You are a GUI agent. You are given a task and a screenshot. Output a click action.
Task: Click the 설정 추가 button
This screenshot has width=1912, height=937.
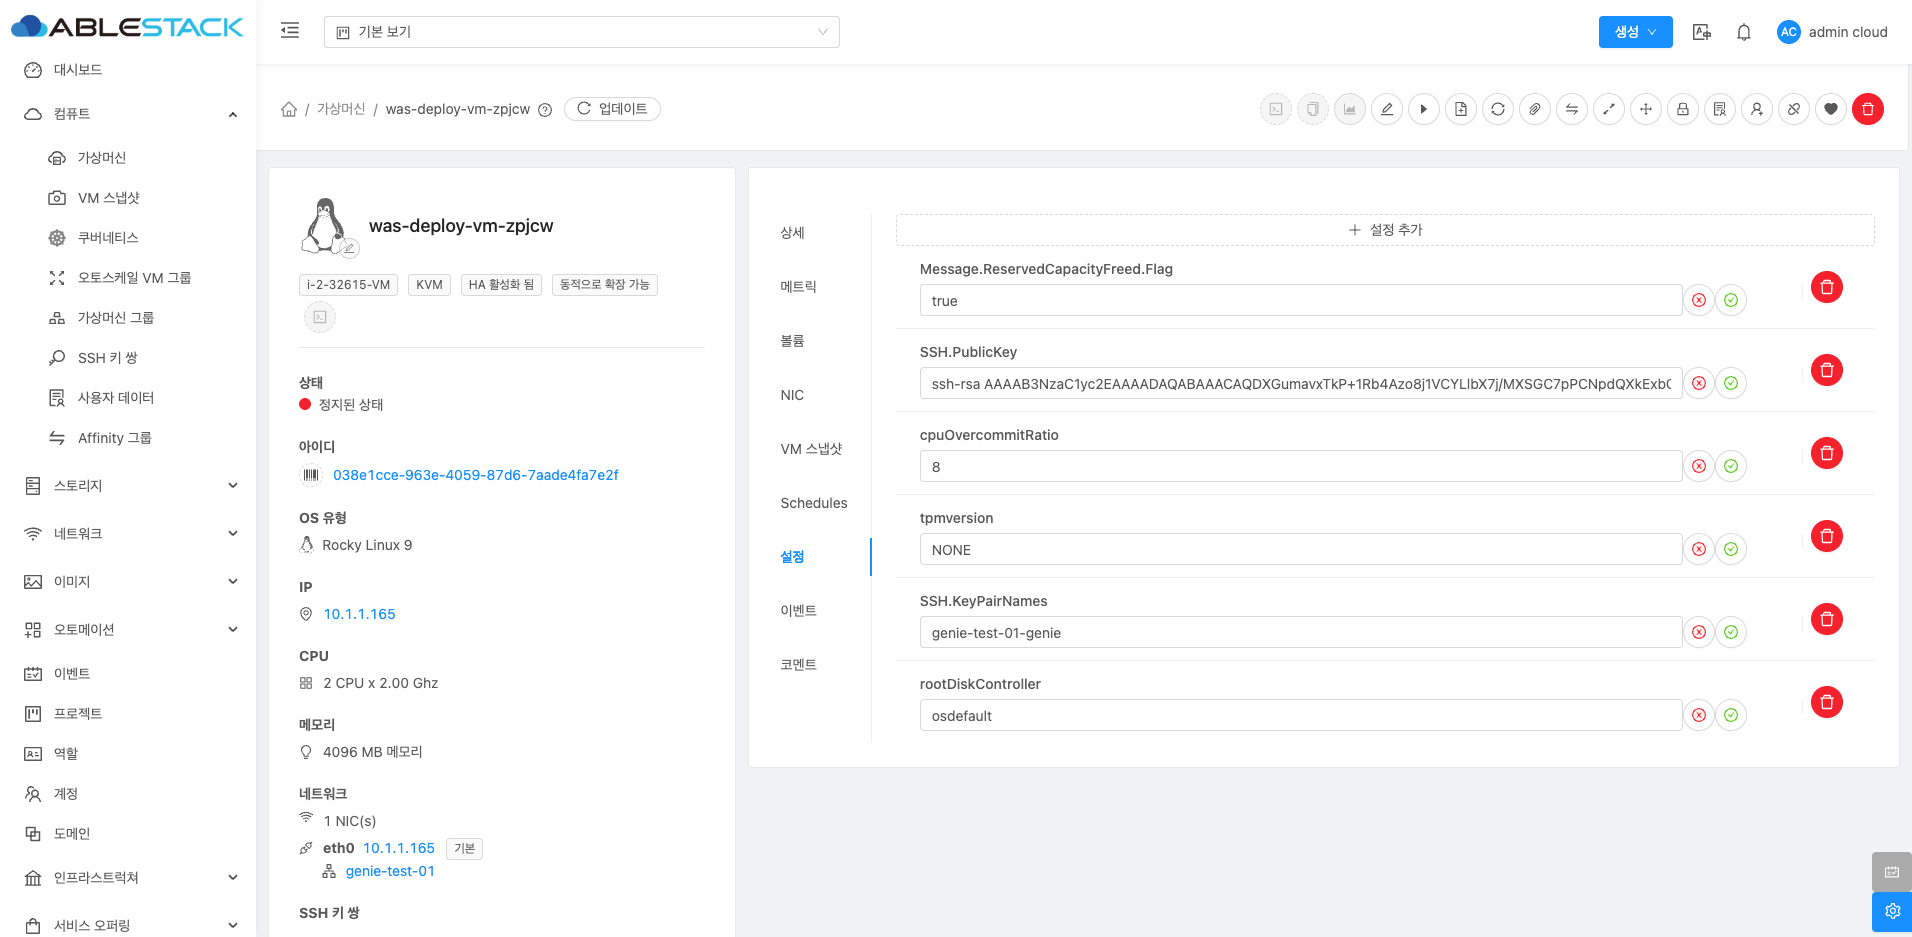point(1385,230)
